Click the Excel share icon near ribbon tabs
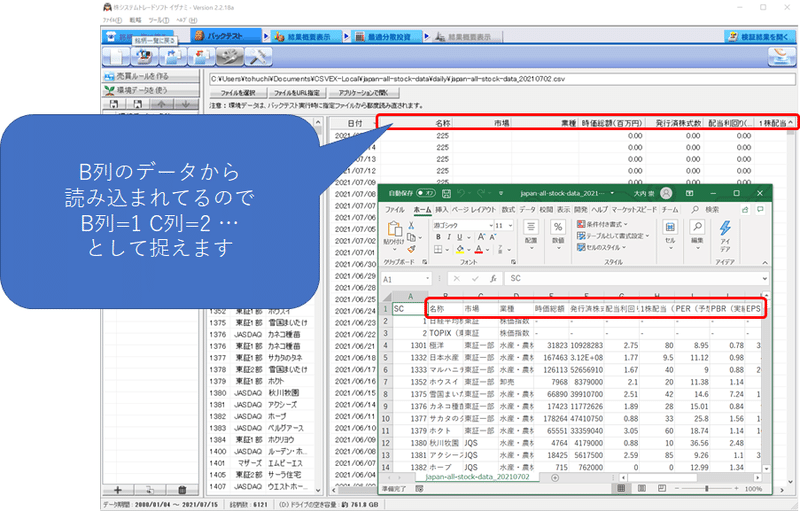 (745, 210)
